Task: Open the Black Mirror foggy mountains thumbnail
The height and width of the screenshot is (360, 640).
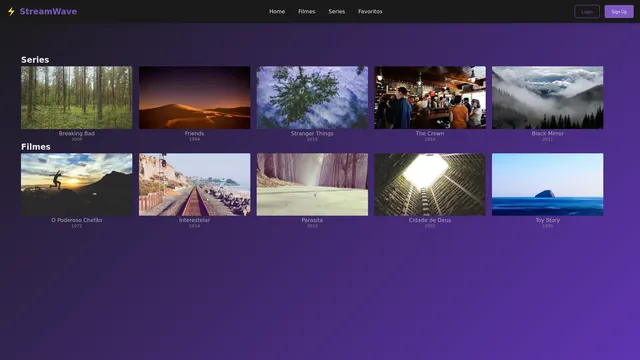Action: [547, 98]
